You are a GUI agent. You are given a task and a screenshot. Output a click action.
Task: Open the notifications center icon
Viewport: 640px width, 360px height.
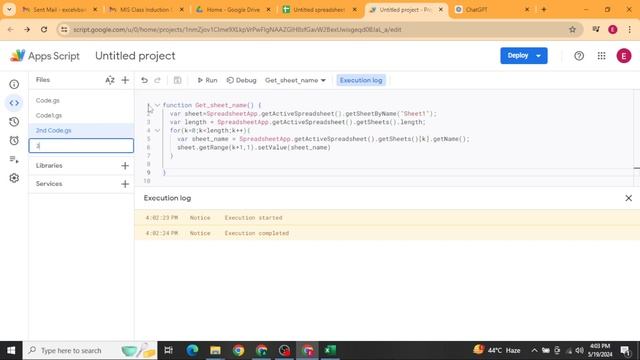[x=625, y=351]
